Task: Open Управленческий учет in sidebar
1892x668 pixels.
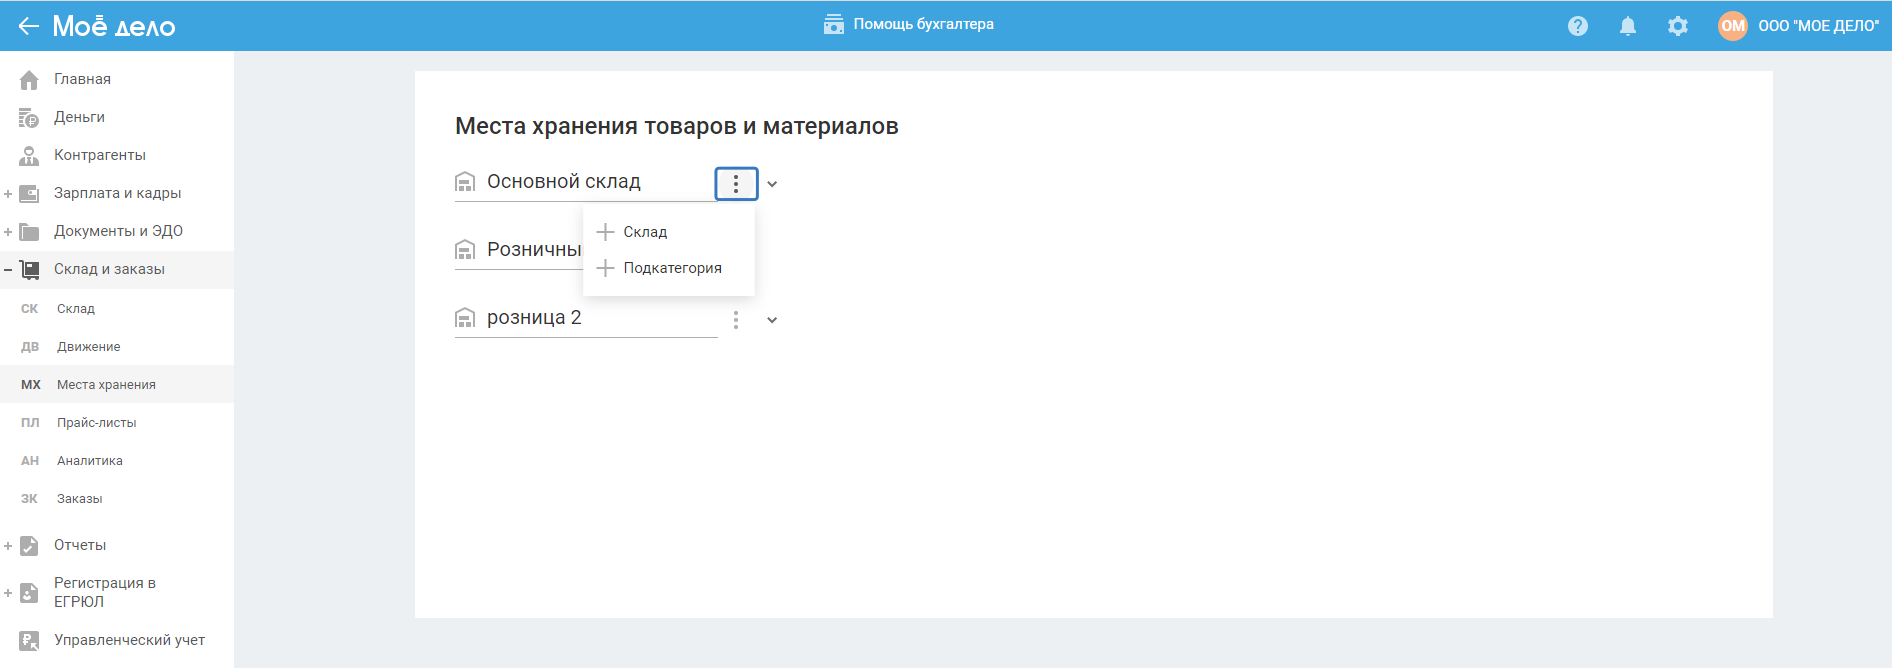Action: (129, 640)
